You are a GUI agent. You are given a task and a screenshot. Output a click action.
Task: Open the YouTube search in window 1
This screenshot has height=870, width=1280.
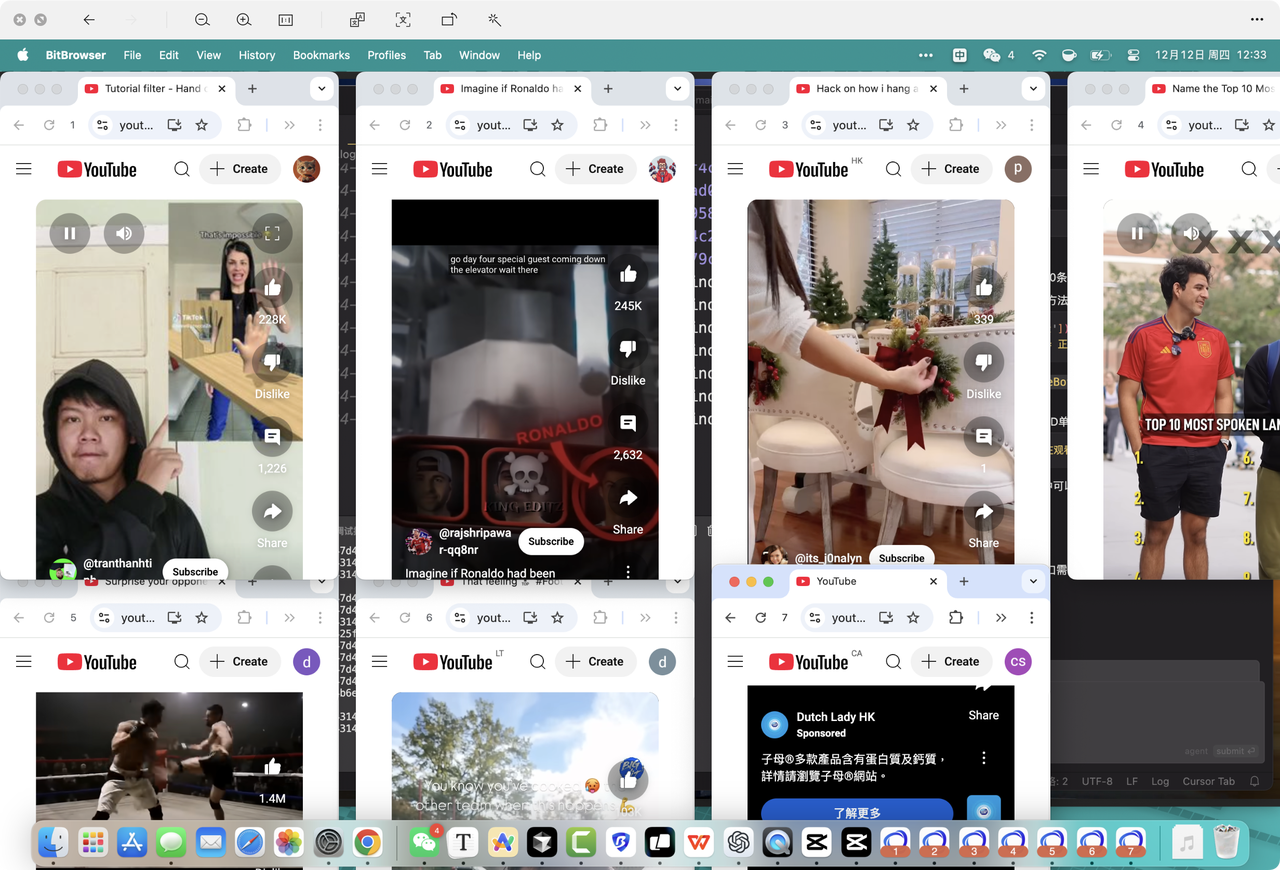182,169
